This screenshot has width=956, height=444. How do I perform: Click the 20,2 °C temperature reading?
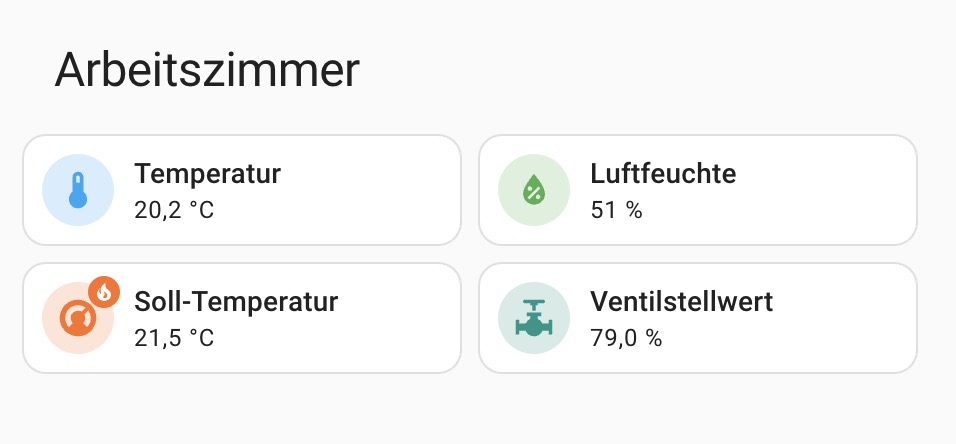174,210
